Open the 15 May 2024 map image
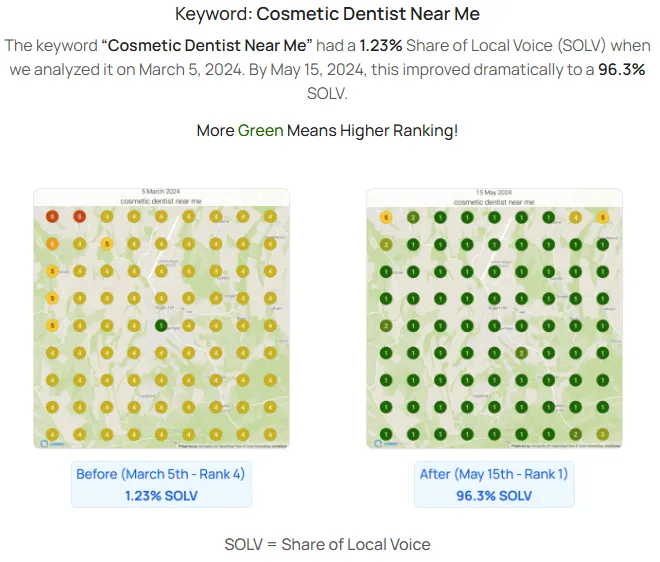The image size is (660, 562). coord(494,318)
